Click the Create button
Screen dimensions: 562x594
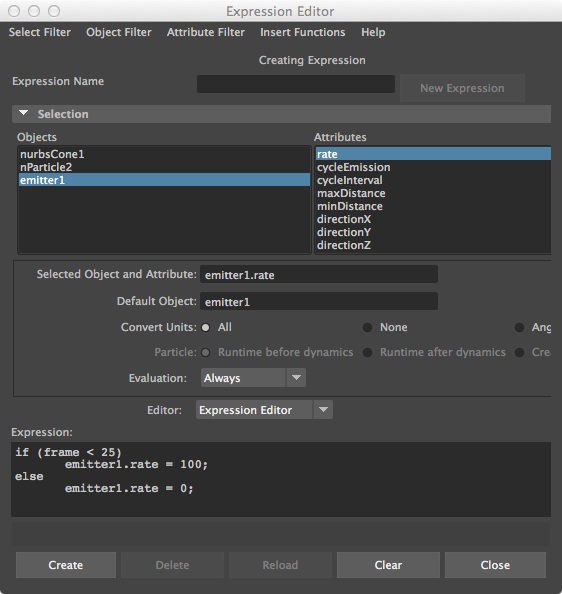coord(66,565)
